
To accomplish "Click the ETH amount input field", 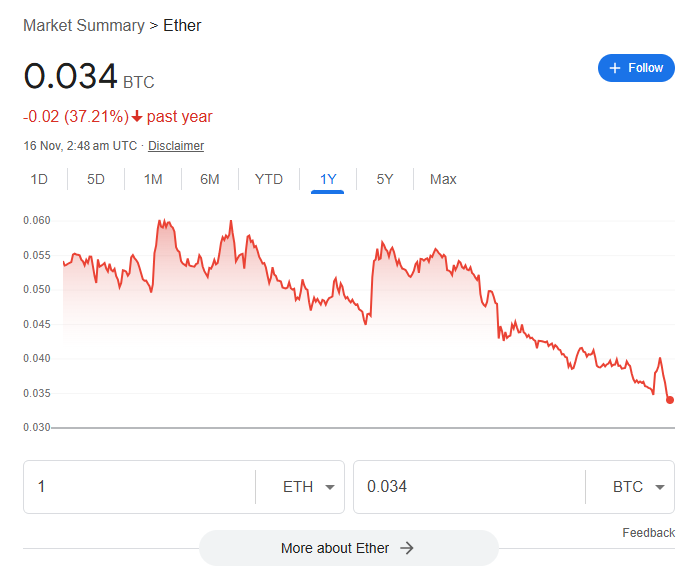I will (x=140, y=487).
